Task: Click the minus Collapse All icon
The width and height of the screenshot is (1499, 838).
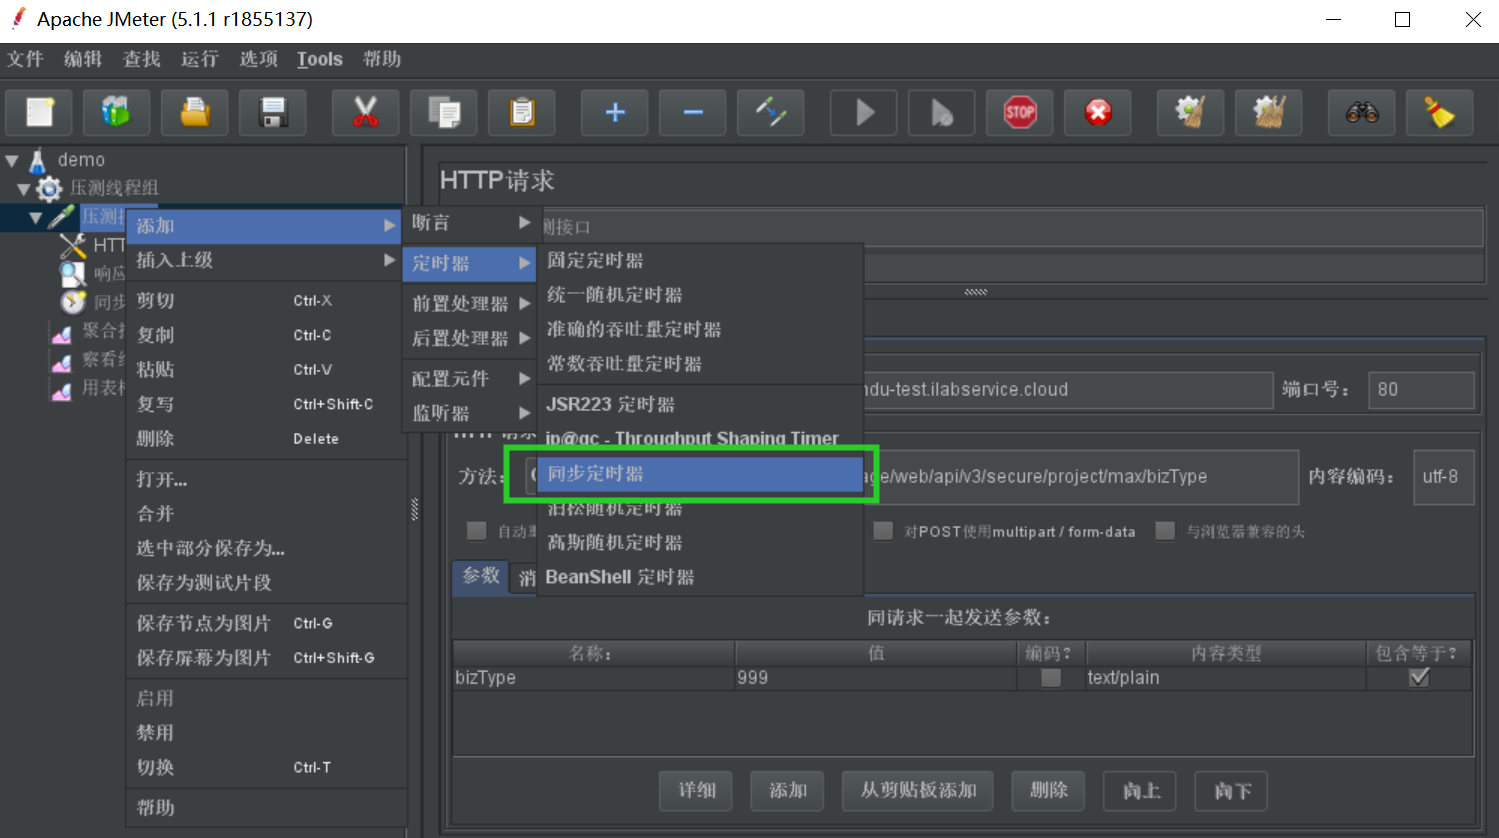Action: (x=693, y=112)
